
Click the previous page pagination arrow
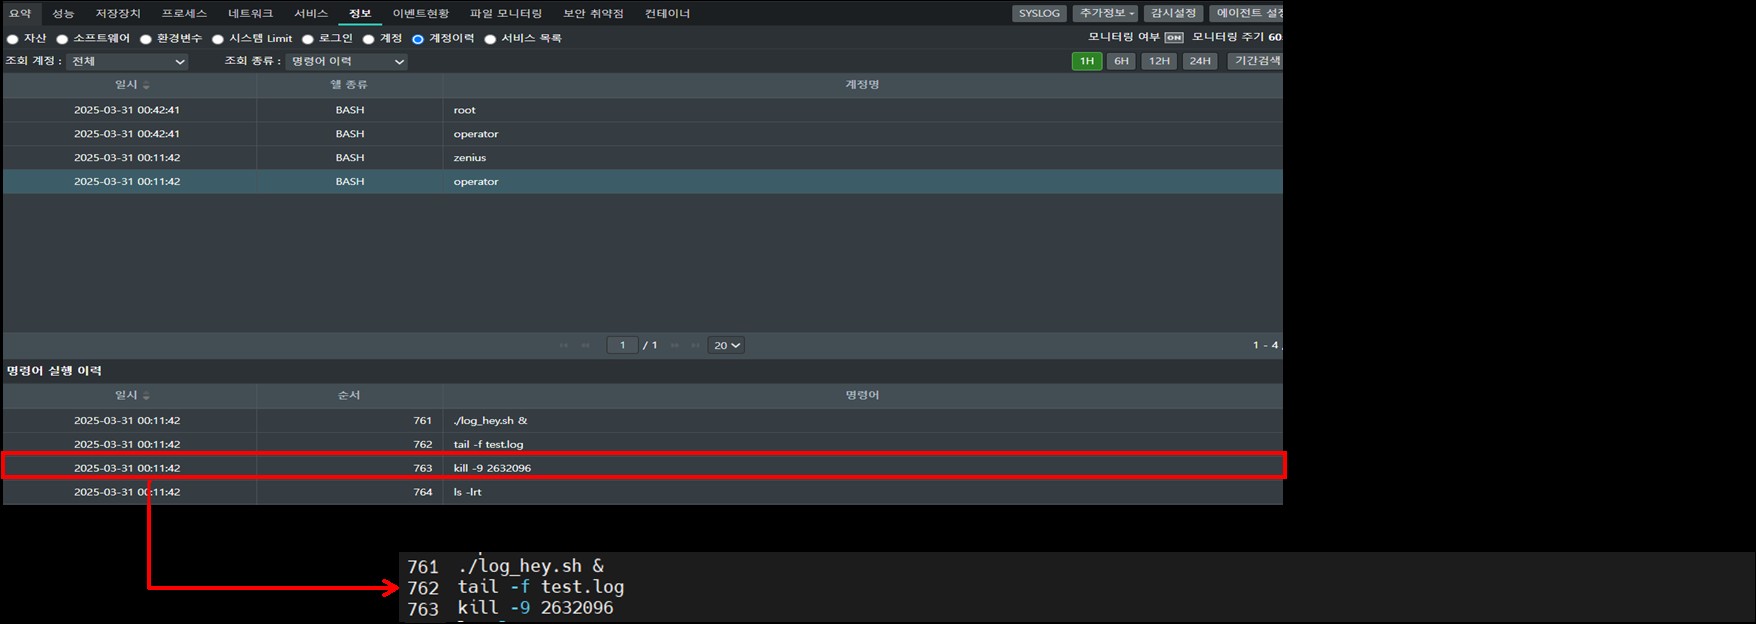click(x=586, y=345)
